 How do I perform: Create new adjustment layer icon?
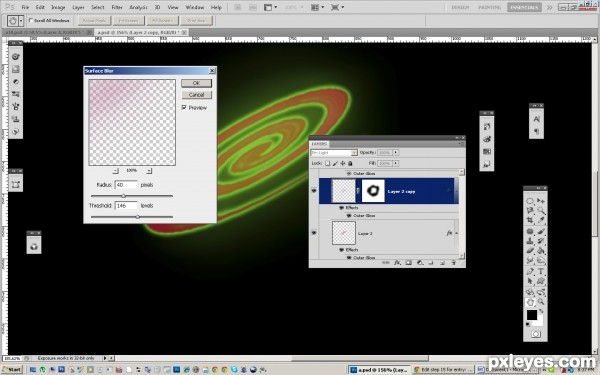420,263
